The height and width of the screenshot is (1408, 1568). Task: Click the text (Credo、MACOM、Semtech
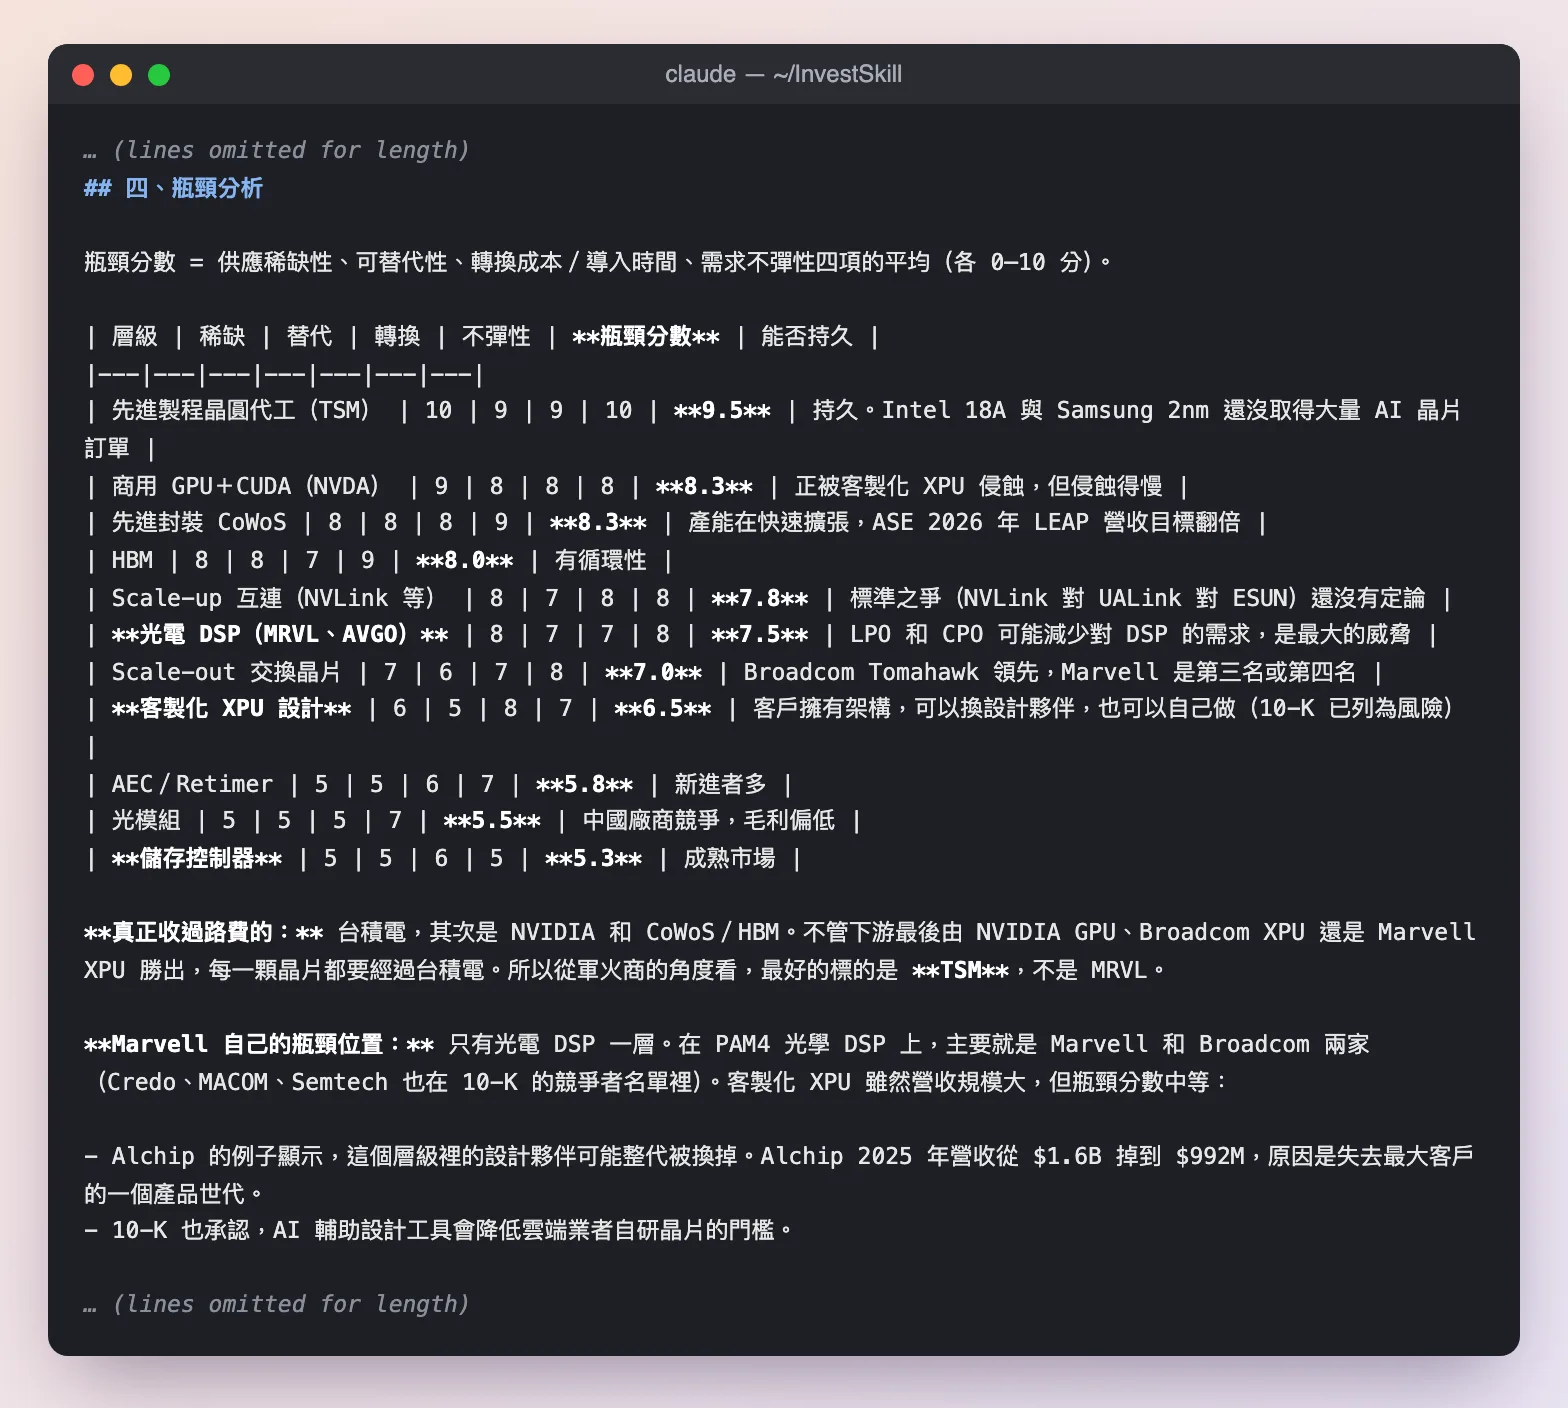click(241, 1082)
